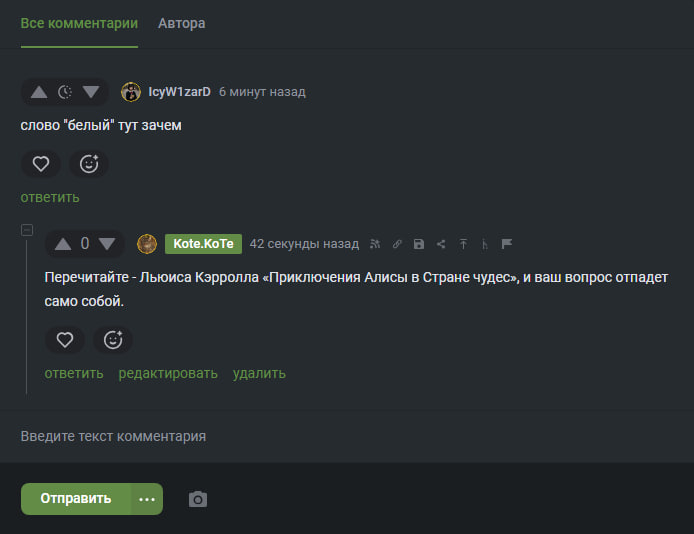This screenshot has height=534, width=694.
Task: Click редактировать under Kote.KoTe's reply
Action: (x=168, y=373)
